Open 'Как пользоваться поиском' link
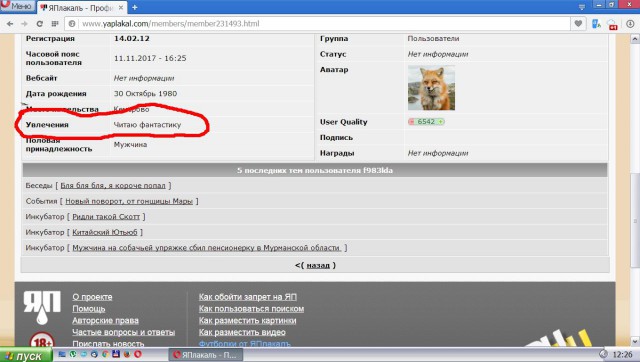This screenshot has height=362, width=640. [251, 309]
